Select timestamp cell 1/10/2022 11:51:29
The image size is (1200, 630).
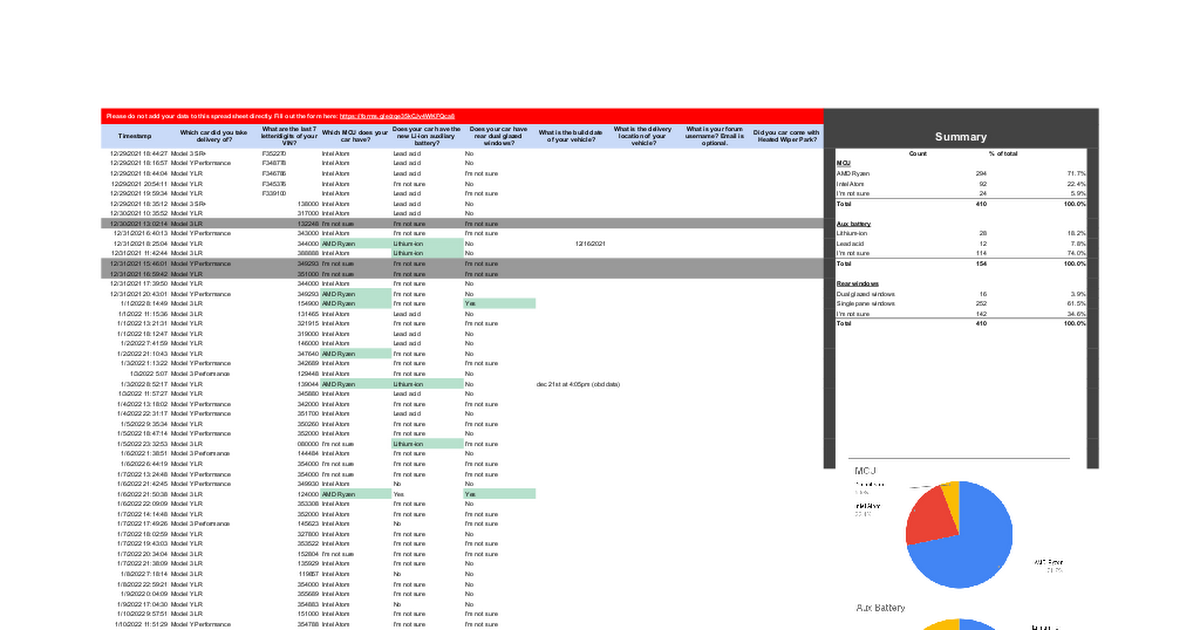coord(139,624)
